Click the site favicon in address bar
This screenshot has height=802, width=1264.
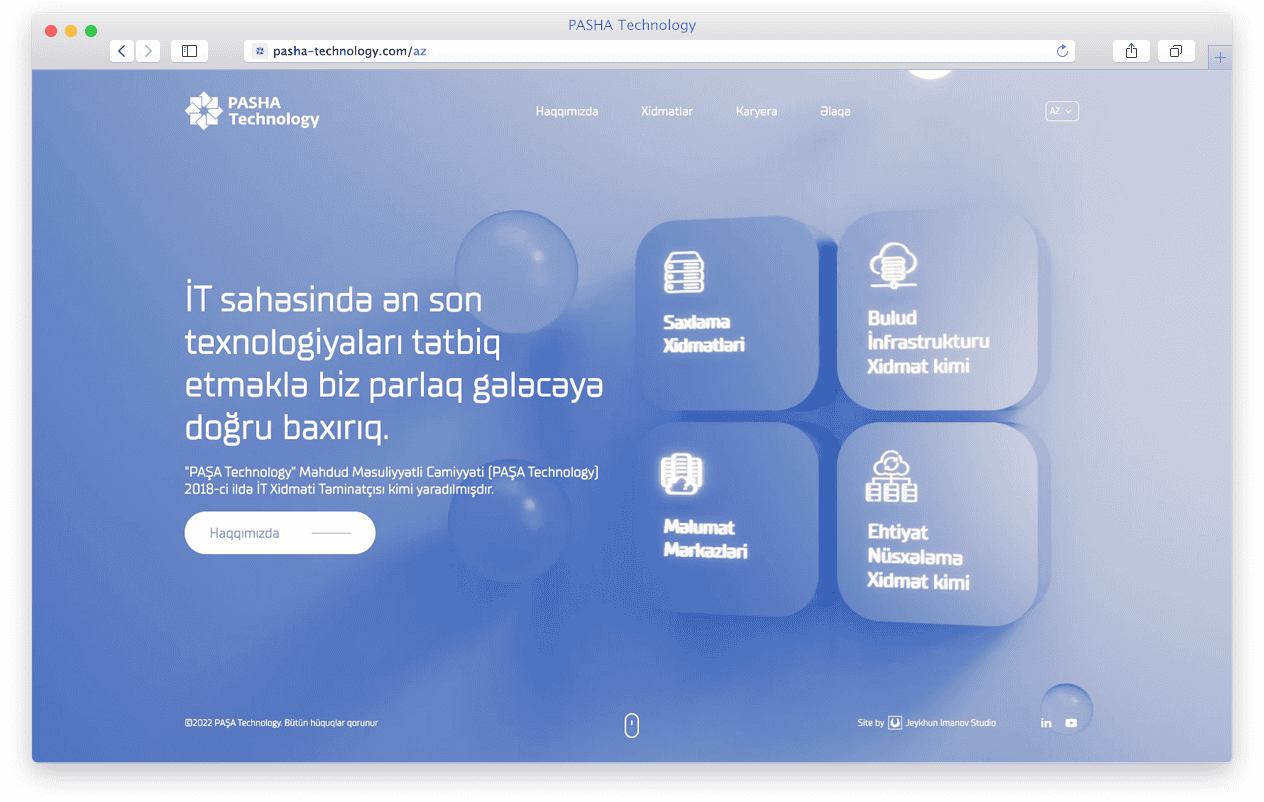point(260,51)
